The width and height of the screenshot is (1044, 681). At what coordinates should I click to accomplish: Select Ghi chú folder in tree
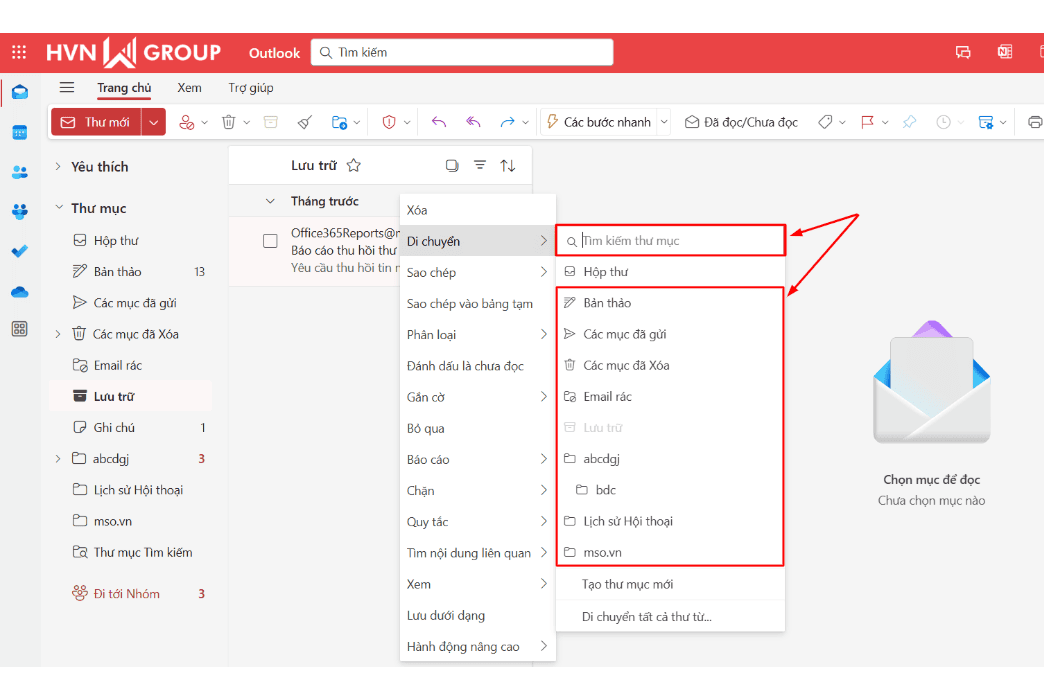pyautogui.click(x=130, y=427)
